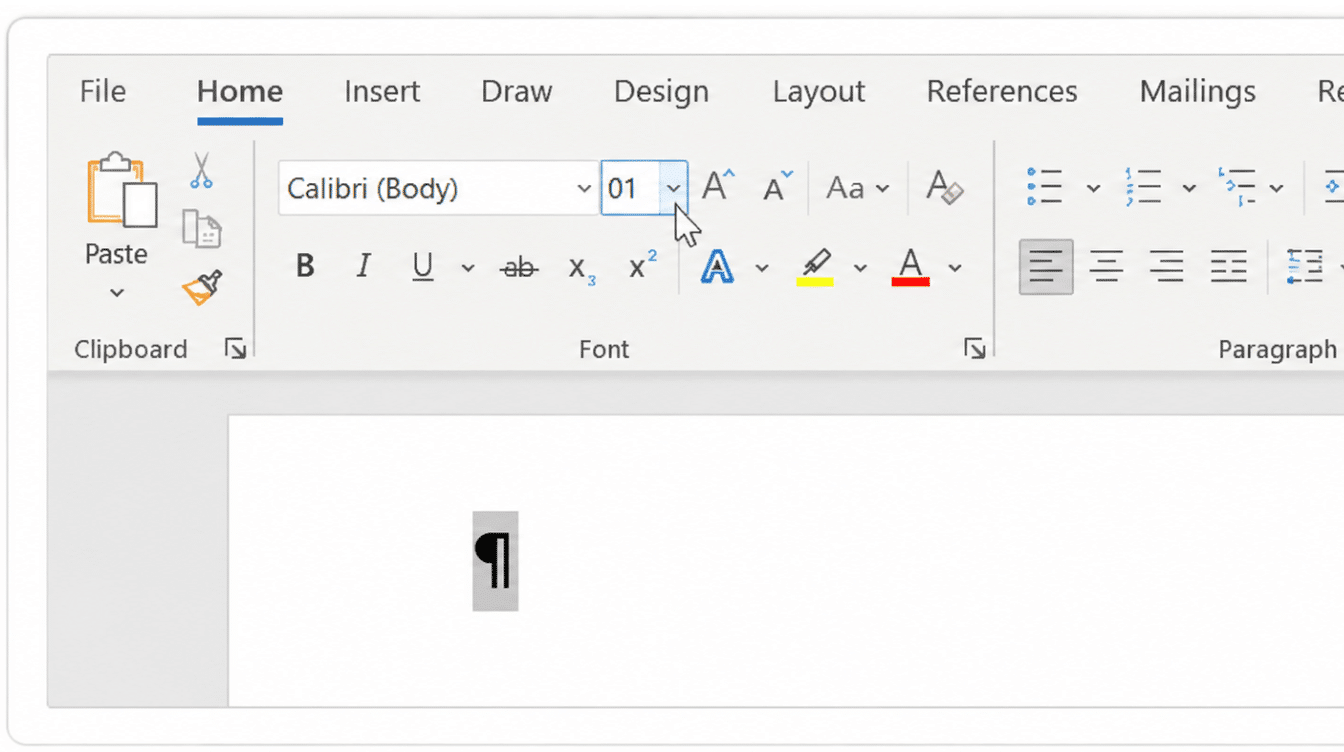Image resolution: width=1344 pixels, height=752 pixels.
Task: Toggle Justify paragraph alignment
Action: pyautogui.click(x=1229, y=267)
